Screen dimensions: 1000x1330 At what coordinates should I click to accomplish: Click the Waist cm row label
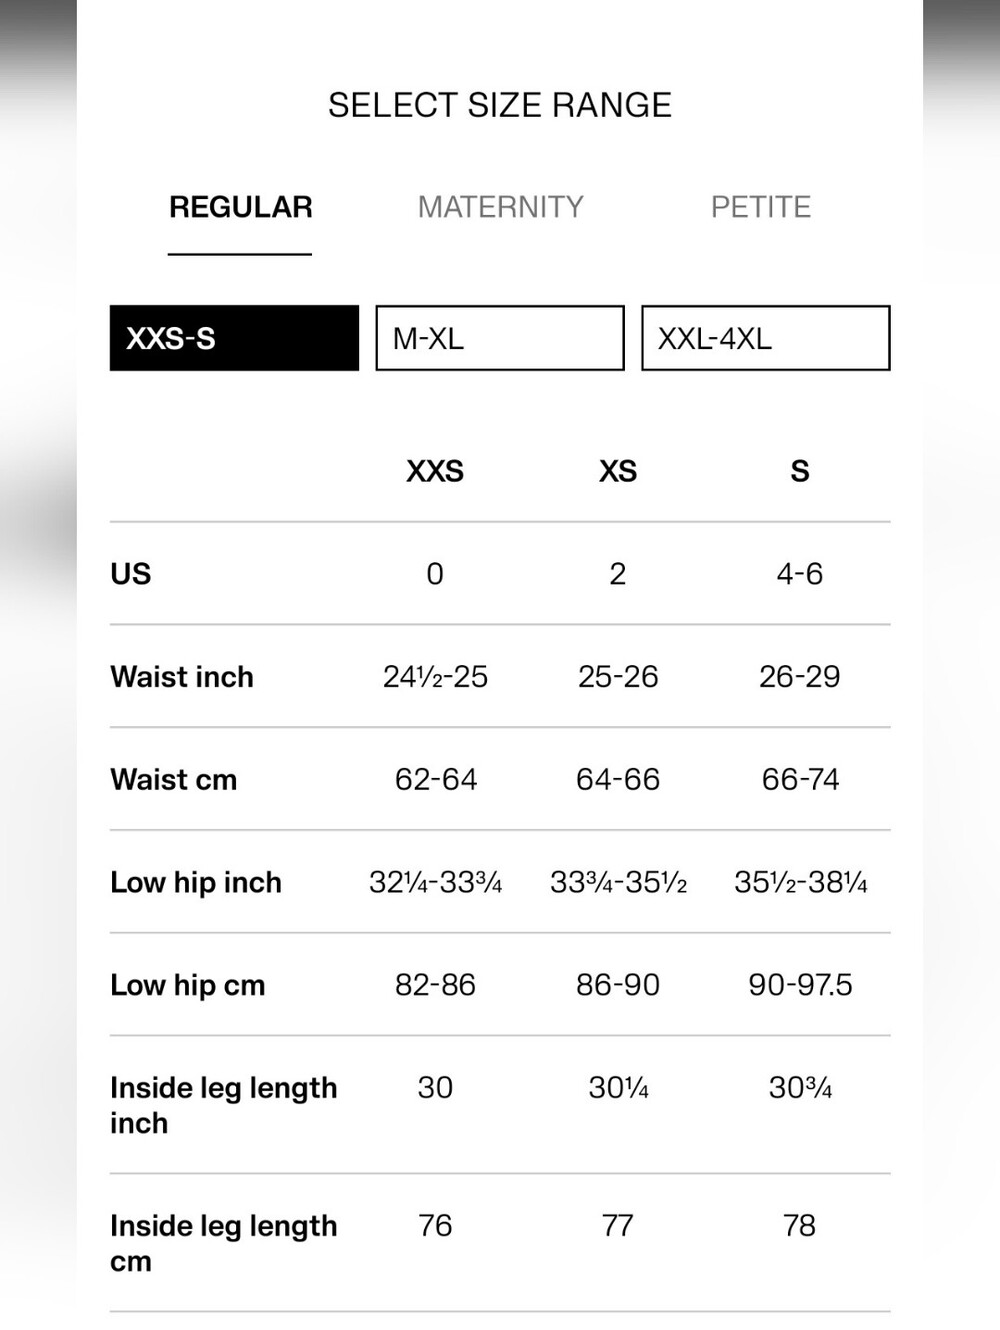[174, 780]
